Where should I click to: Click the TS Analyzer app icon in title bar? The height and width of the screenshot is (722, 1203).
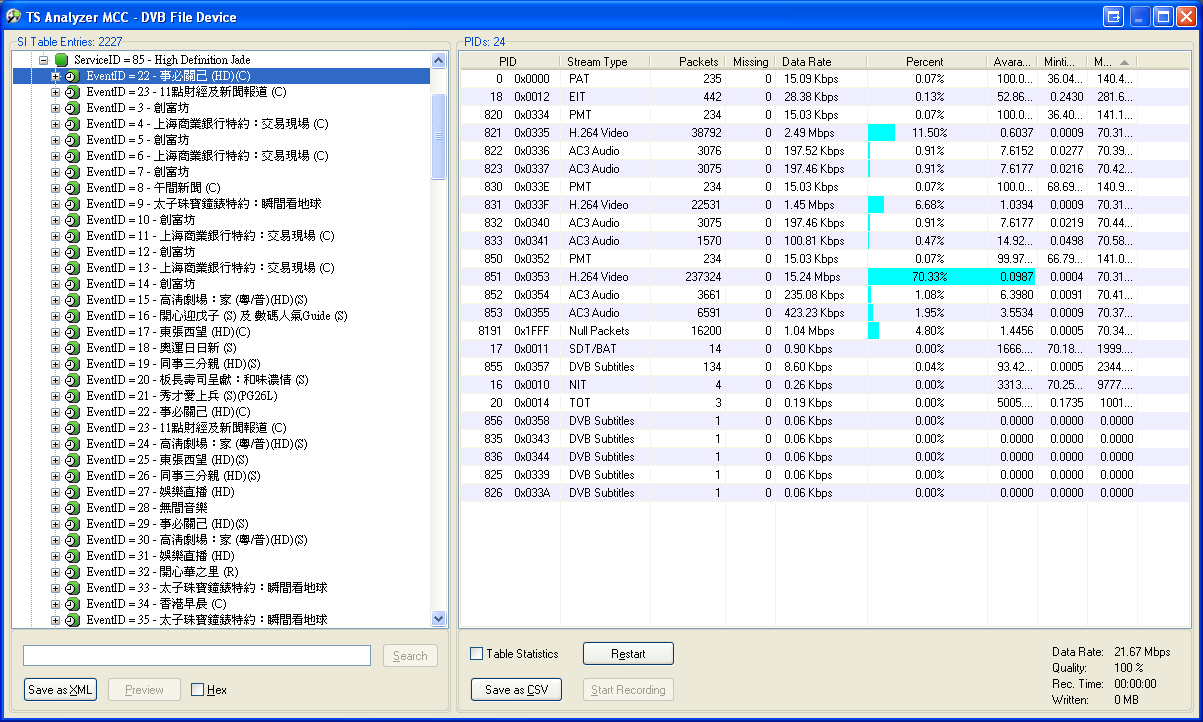click(14, 16)
